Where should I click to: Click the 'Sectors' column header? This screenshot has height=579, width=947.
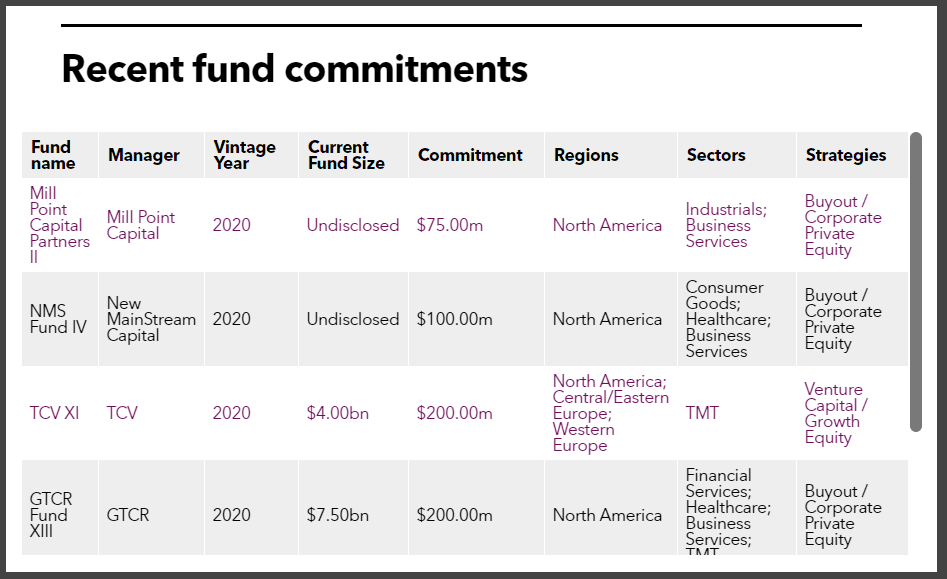[x=737, y=155]
